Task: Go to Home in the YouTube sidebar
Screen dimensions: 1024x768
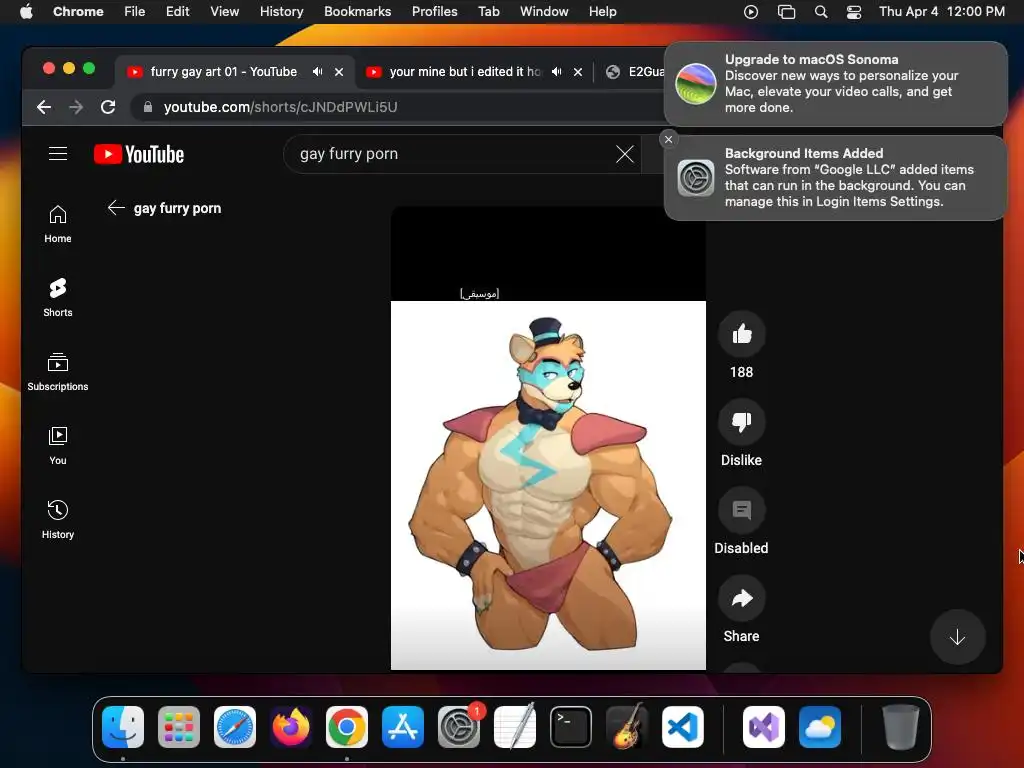Action: click(x=57, y=224)
